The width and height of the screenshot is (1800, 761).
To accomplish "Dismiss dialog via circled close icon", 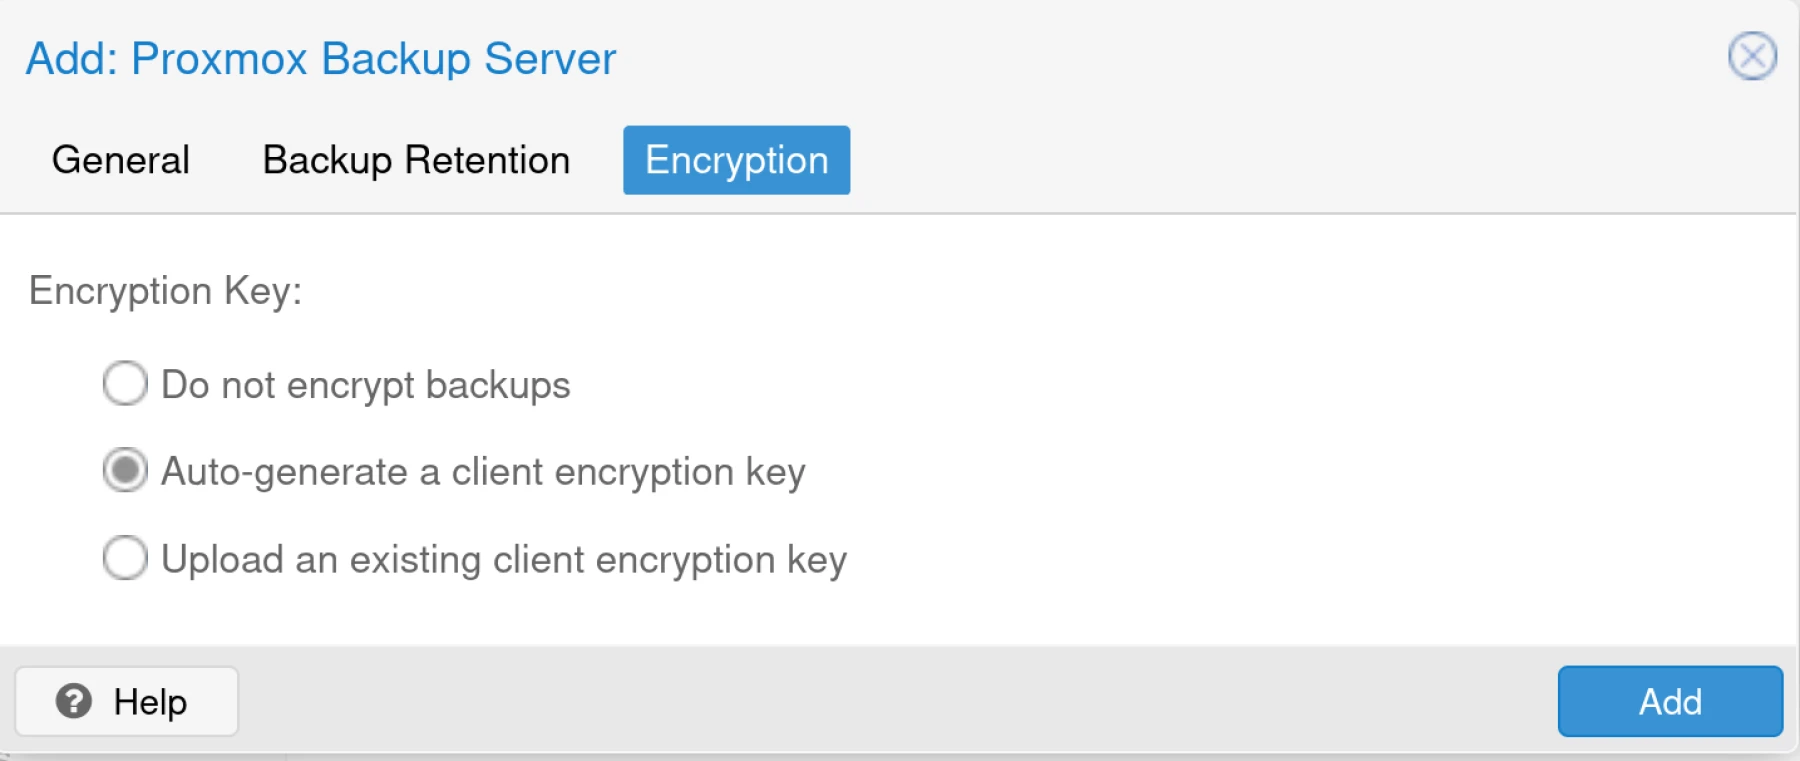I will [1752, 58].
